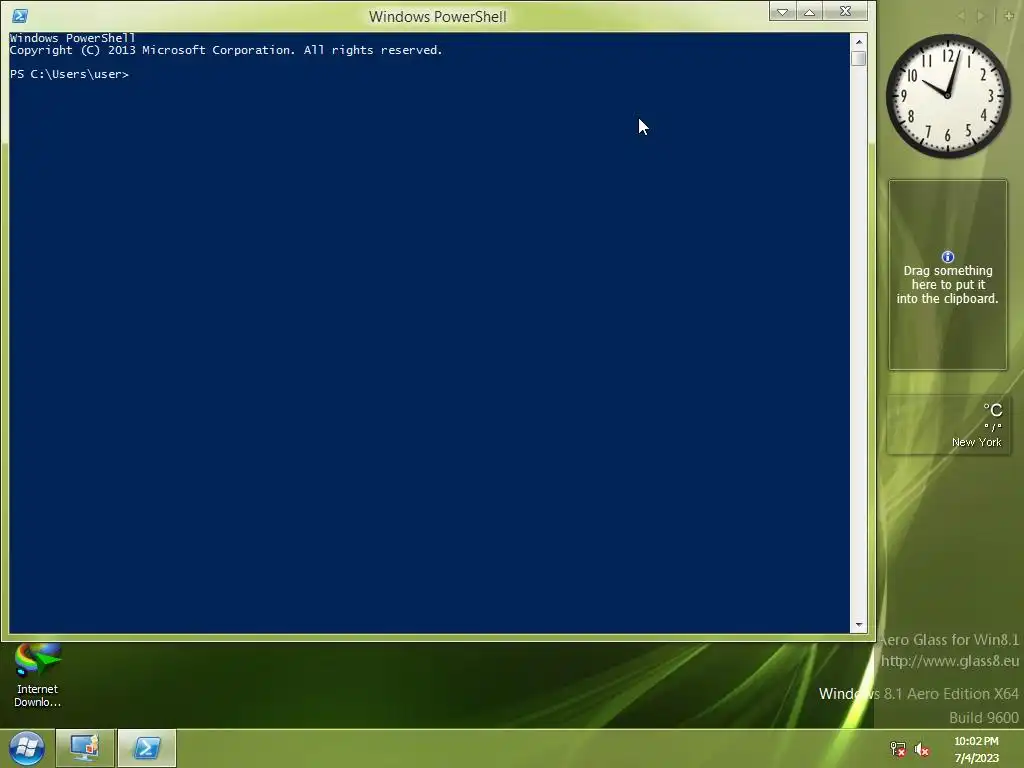Open the Internet Download Manager desktop shortcut
This screenshot has width=1024, height=768.
tap(37, 675)
